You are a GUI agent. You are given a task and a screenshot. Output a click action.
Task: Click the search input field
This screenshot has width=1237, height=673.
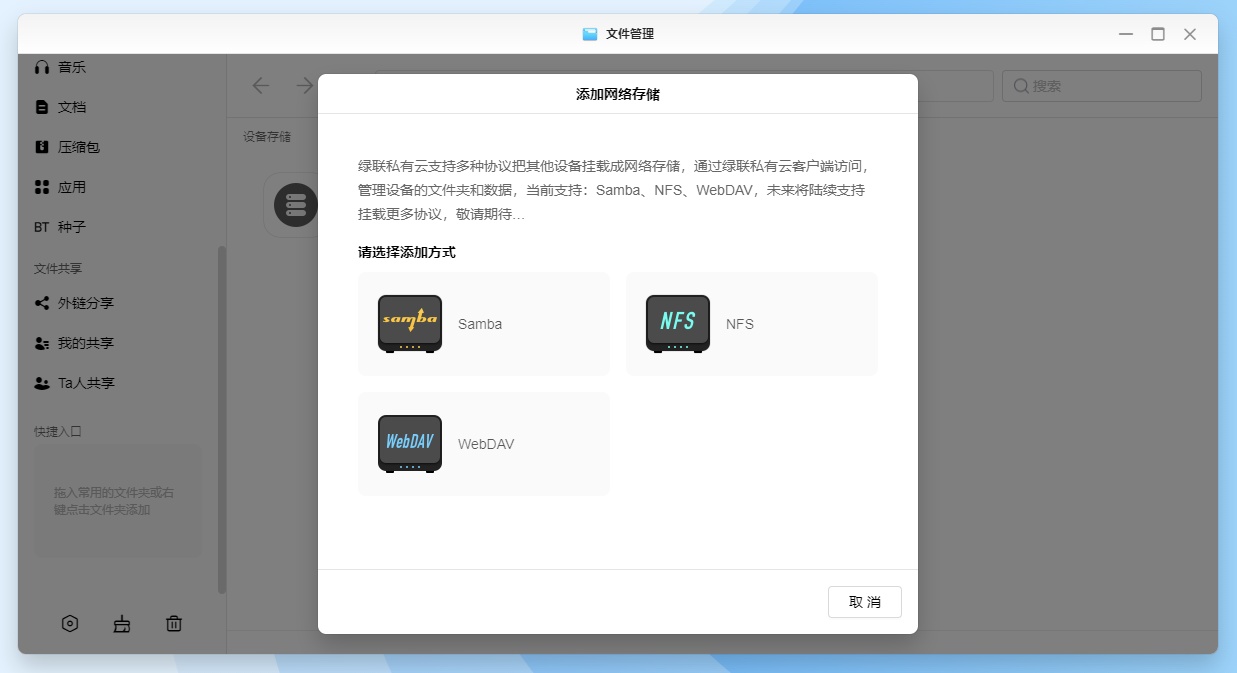1110,86
